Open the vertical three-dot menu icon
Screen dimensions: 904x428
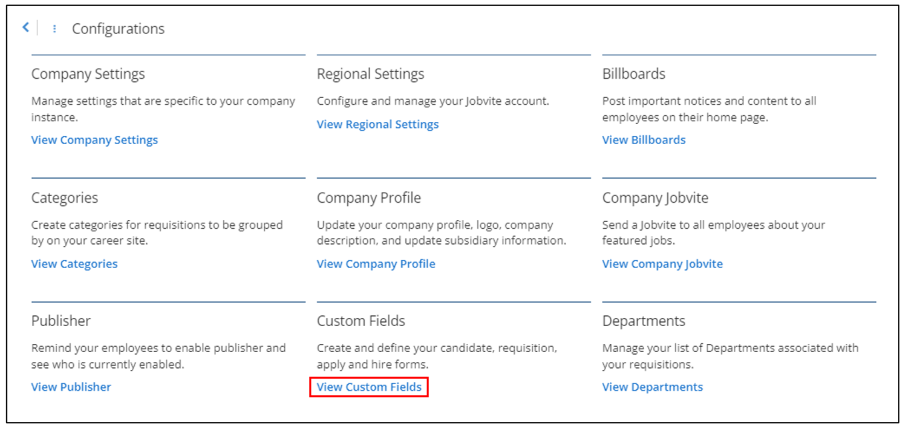(55, 28)
